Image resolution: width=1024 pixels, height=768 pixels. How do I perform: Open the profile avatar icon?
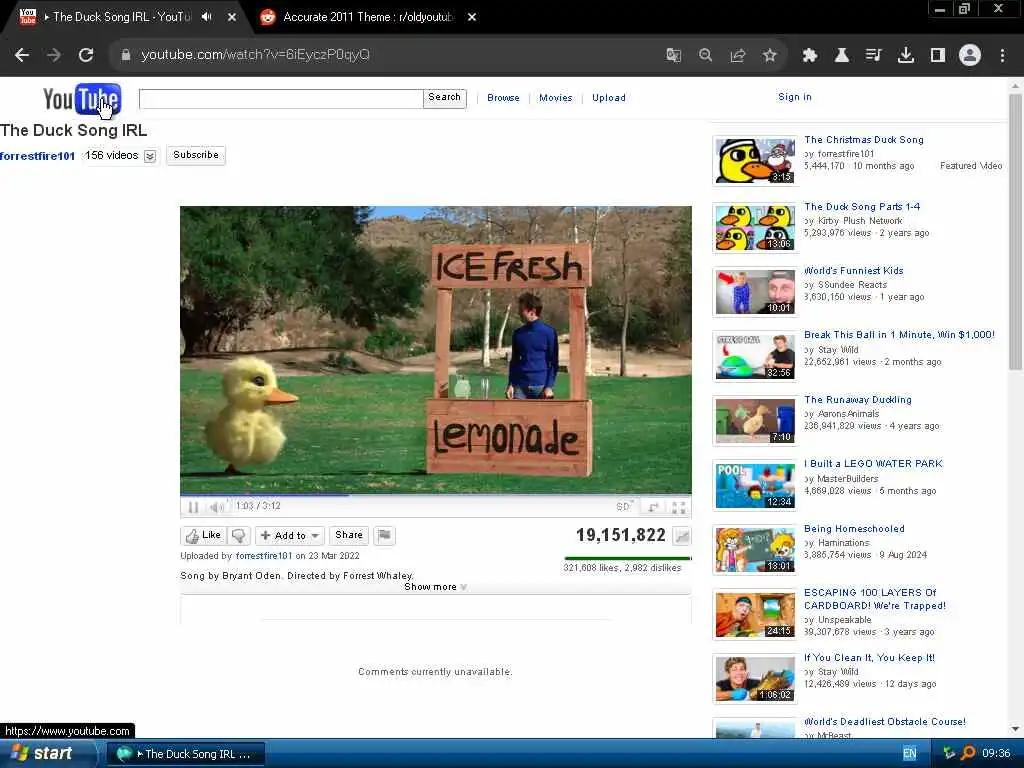[x=970, y=56]
